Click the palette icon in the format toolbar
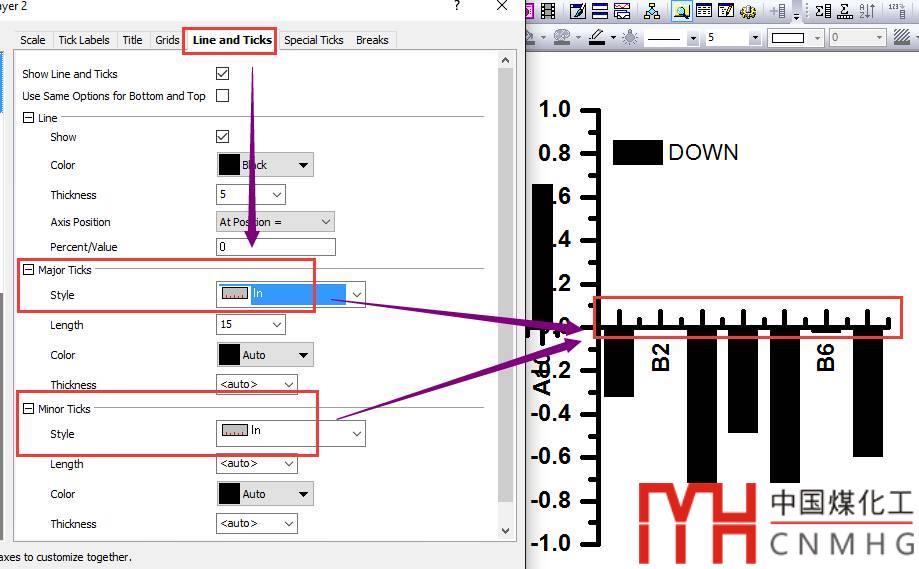 click(562, 38)
